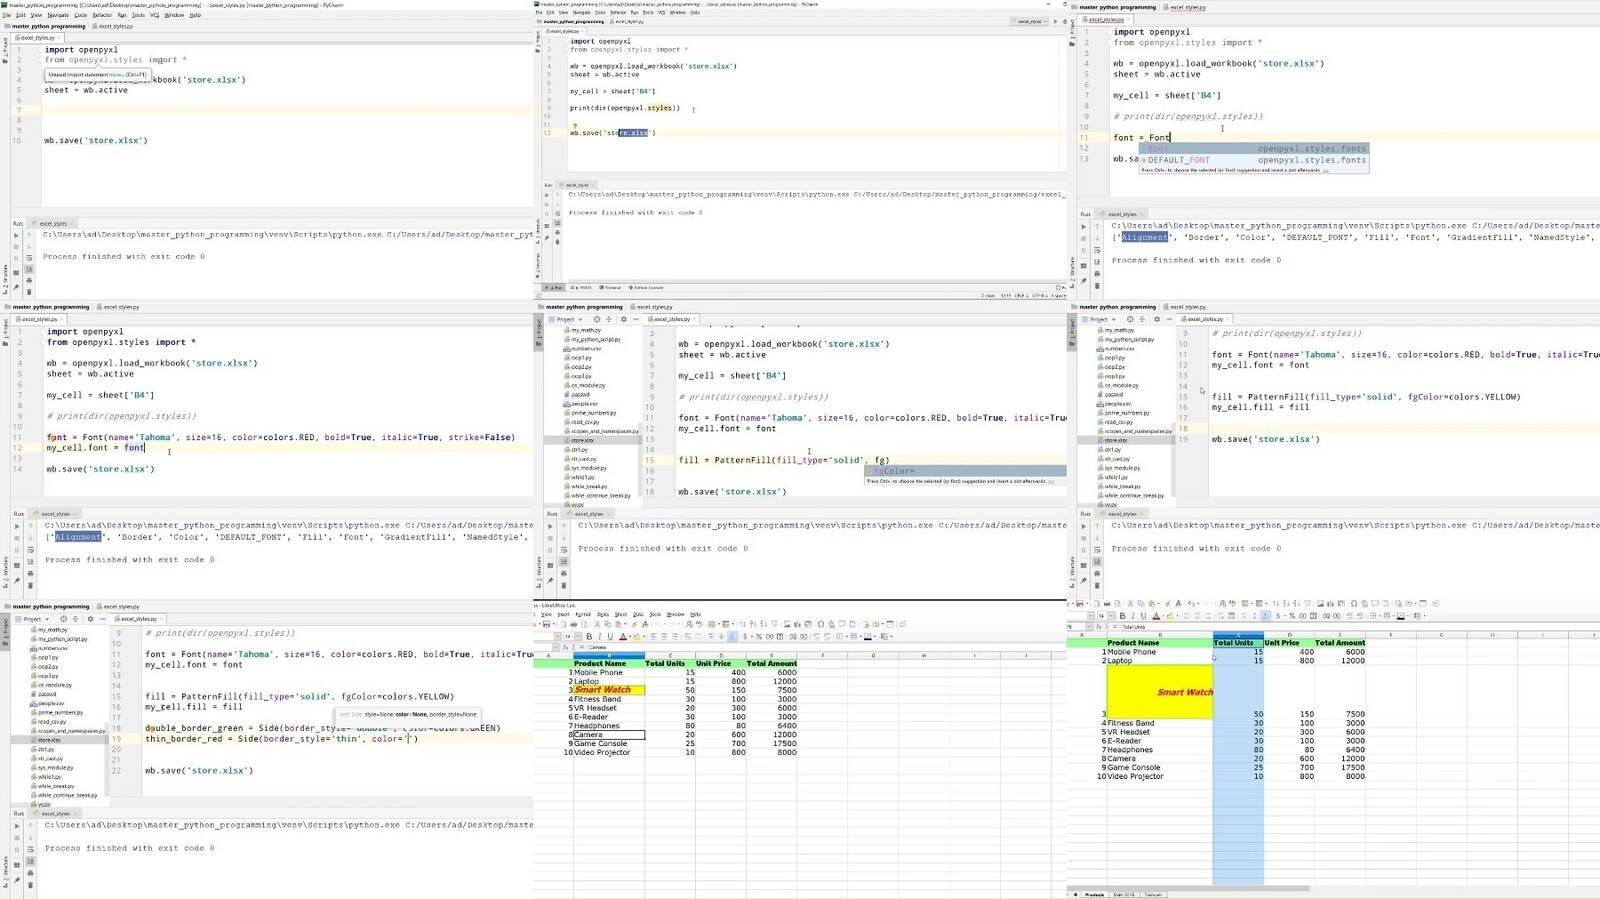Viewport: 1600px width, 899px height.
Task: Click sort ascending icon in Camera-selected LibreOffice window
Action: [x=753, y=624]
